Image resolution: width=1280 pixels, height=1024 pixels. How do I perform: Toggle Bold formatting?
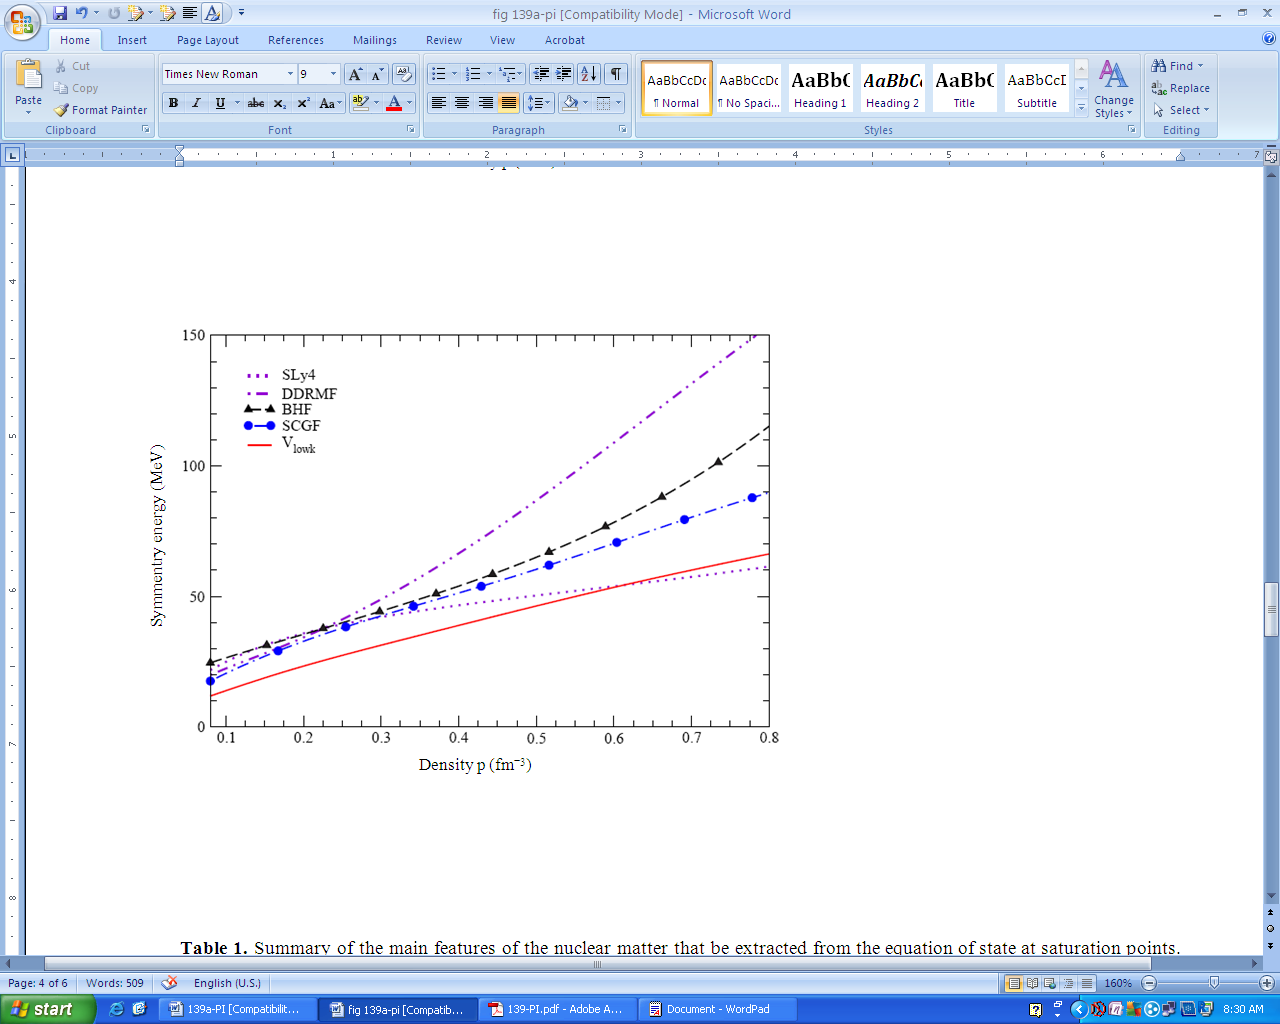pos(173,103)
